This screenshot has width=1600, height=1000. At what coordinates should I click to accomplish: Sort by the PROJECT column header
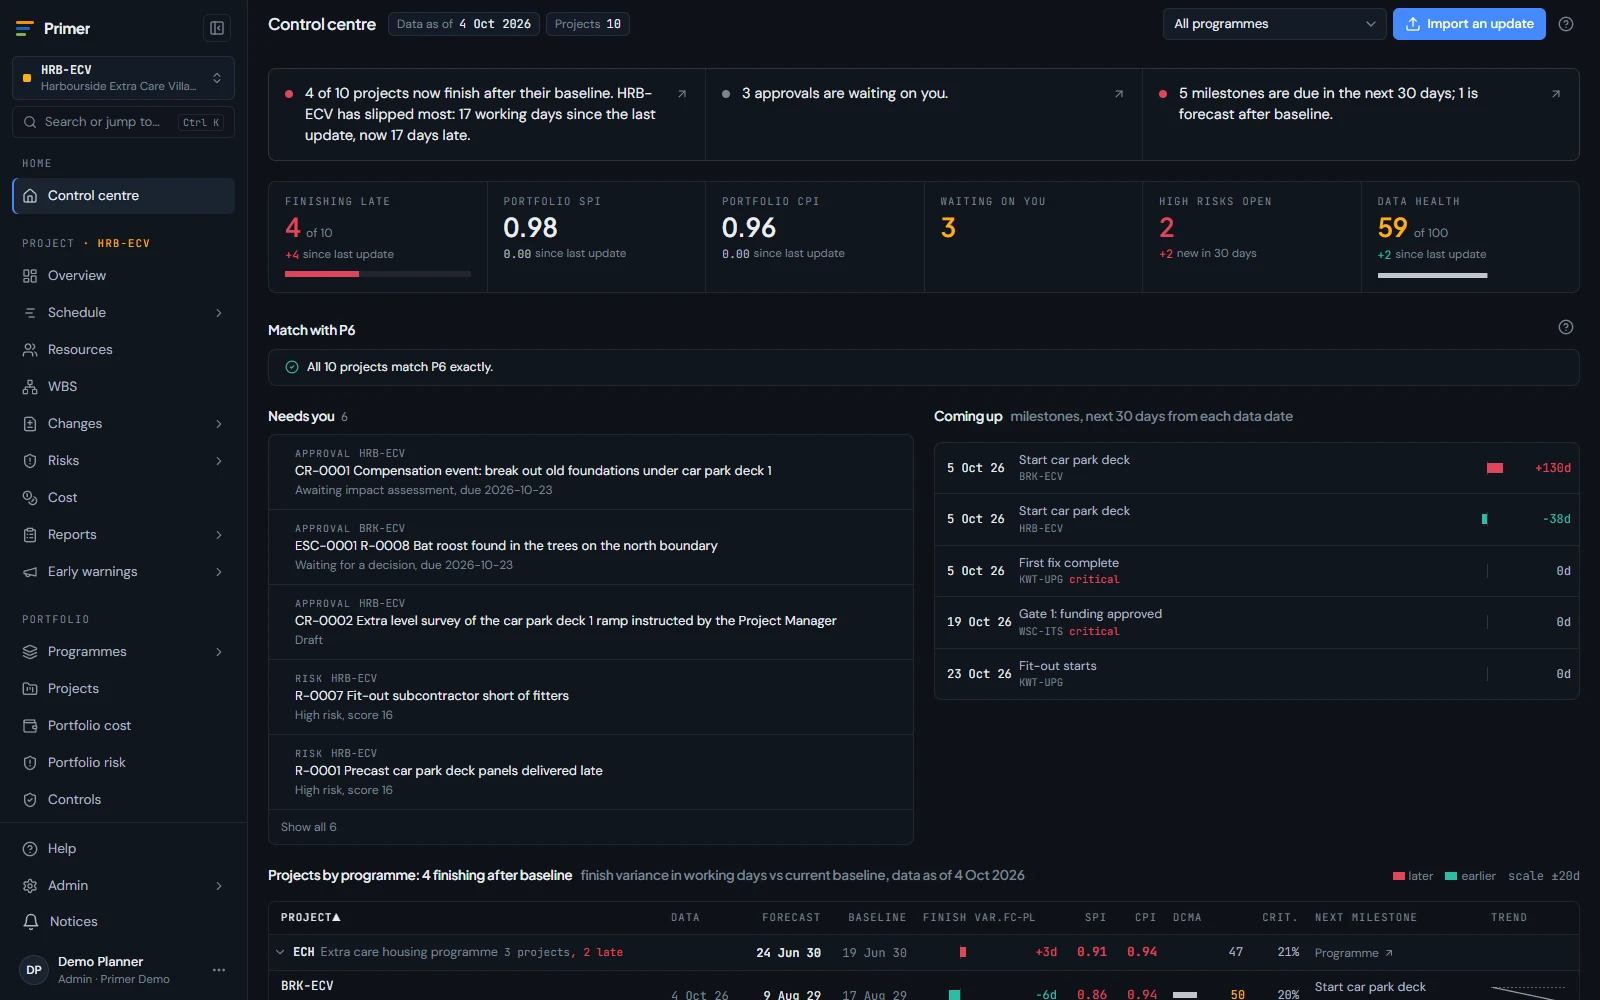(310, 917)
